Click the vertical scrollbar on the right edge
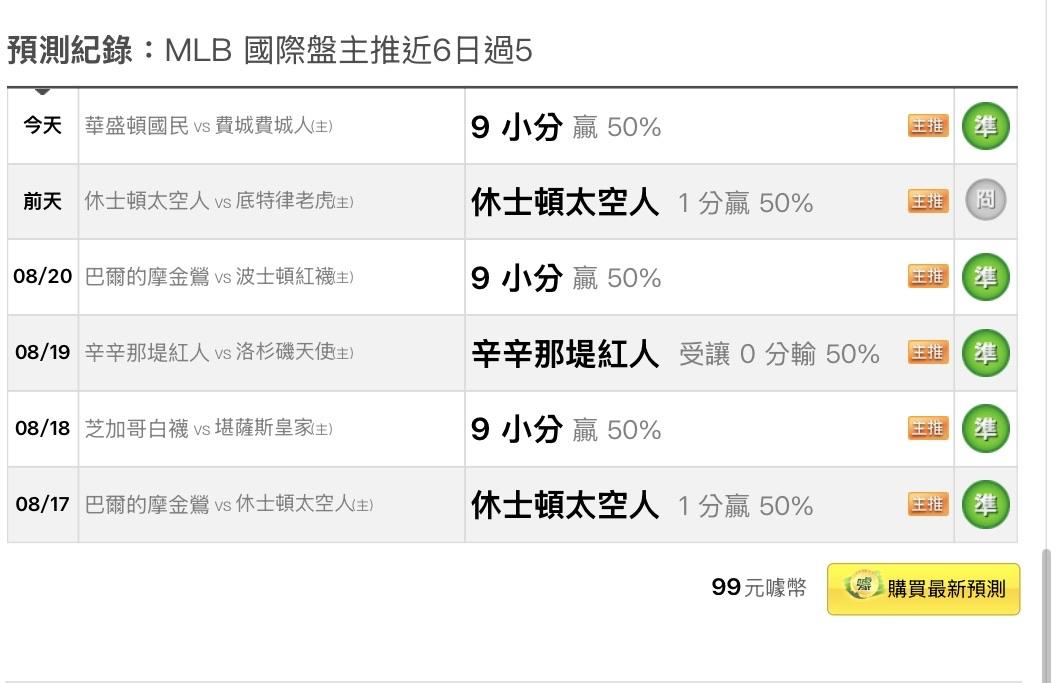 [1046, 615]
